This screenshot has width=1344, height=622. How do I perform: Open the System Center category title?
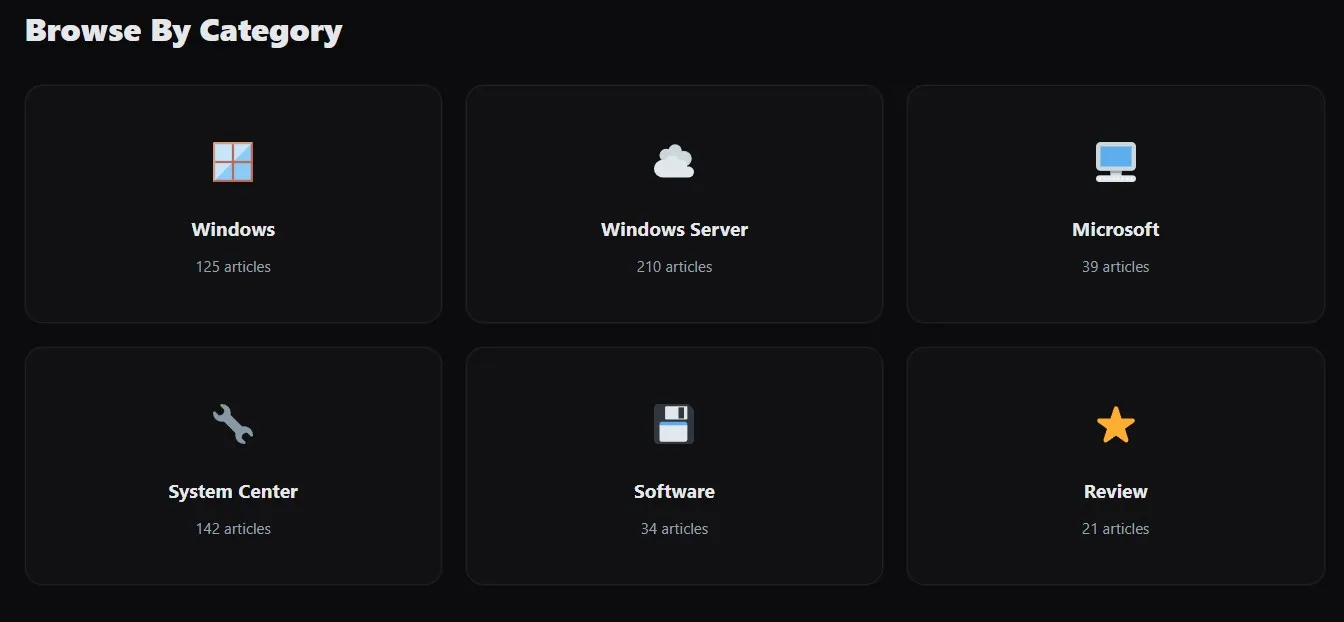pyautogui.click(x=233, y=491)
